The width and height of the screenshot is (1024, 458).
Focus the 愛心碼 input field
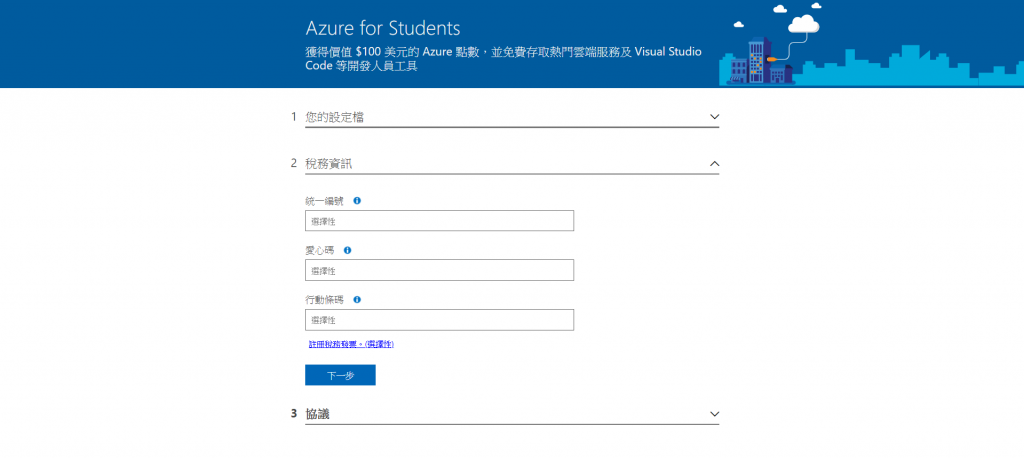point(440,270)
